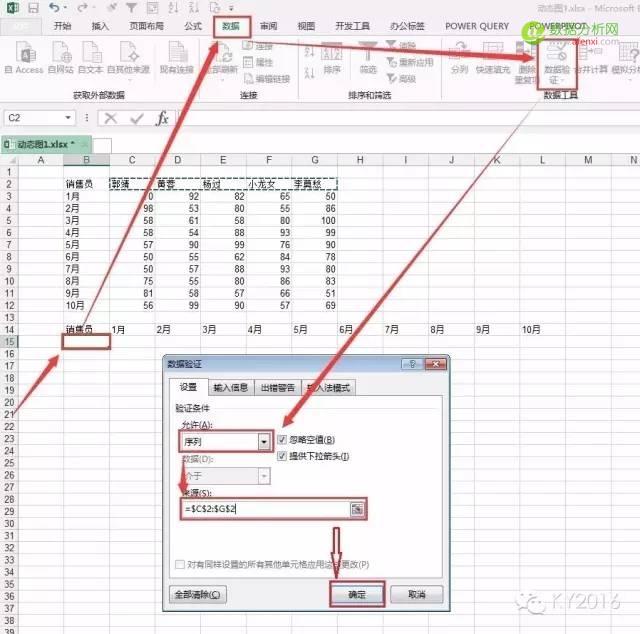Switch to the 出错警告 dialog tab
640x634 pixels.
click(278, 388)
